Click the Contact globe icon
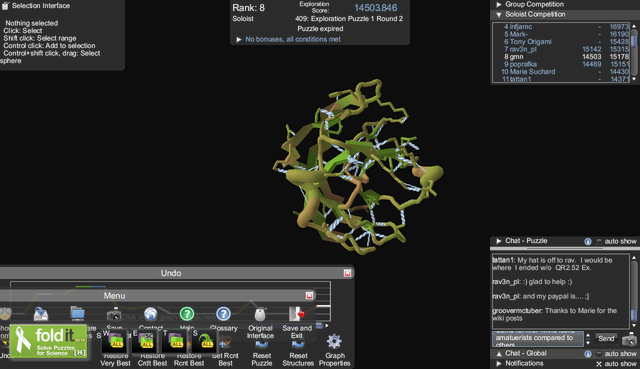640x369 pixels. 151,314
